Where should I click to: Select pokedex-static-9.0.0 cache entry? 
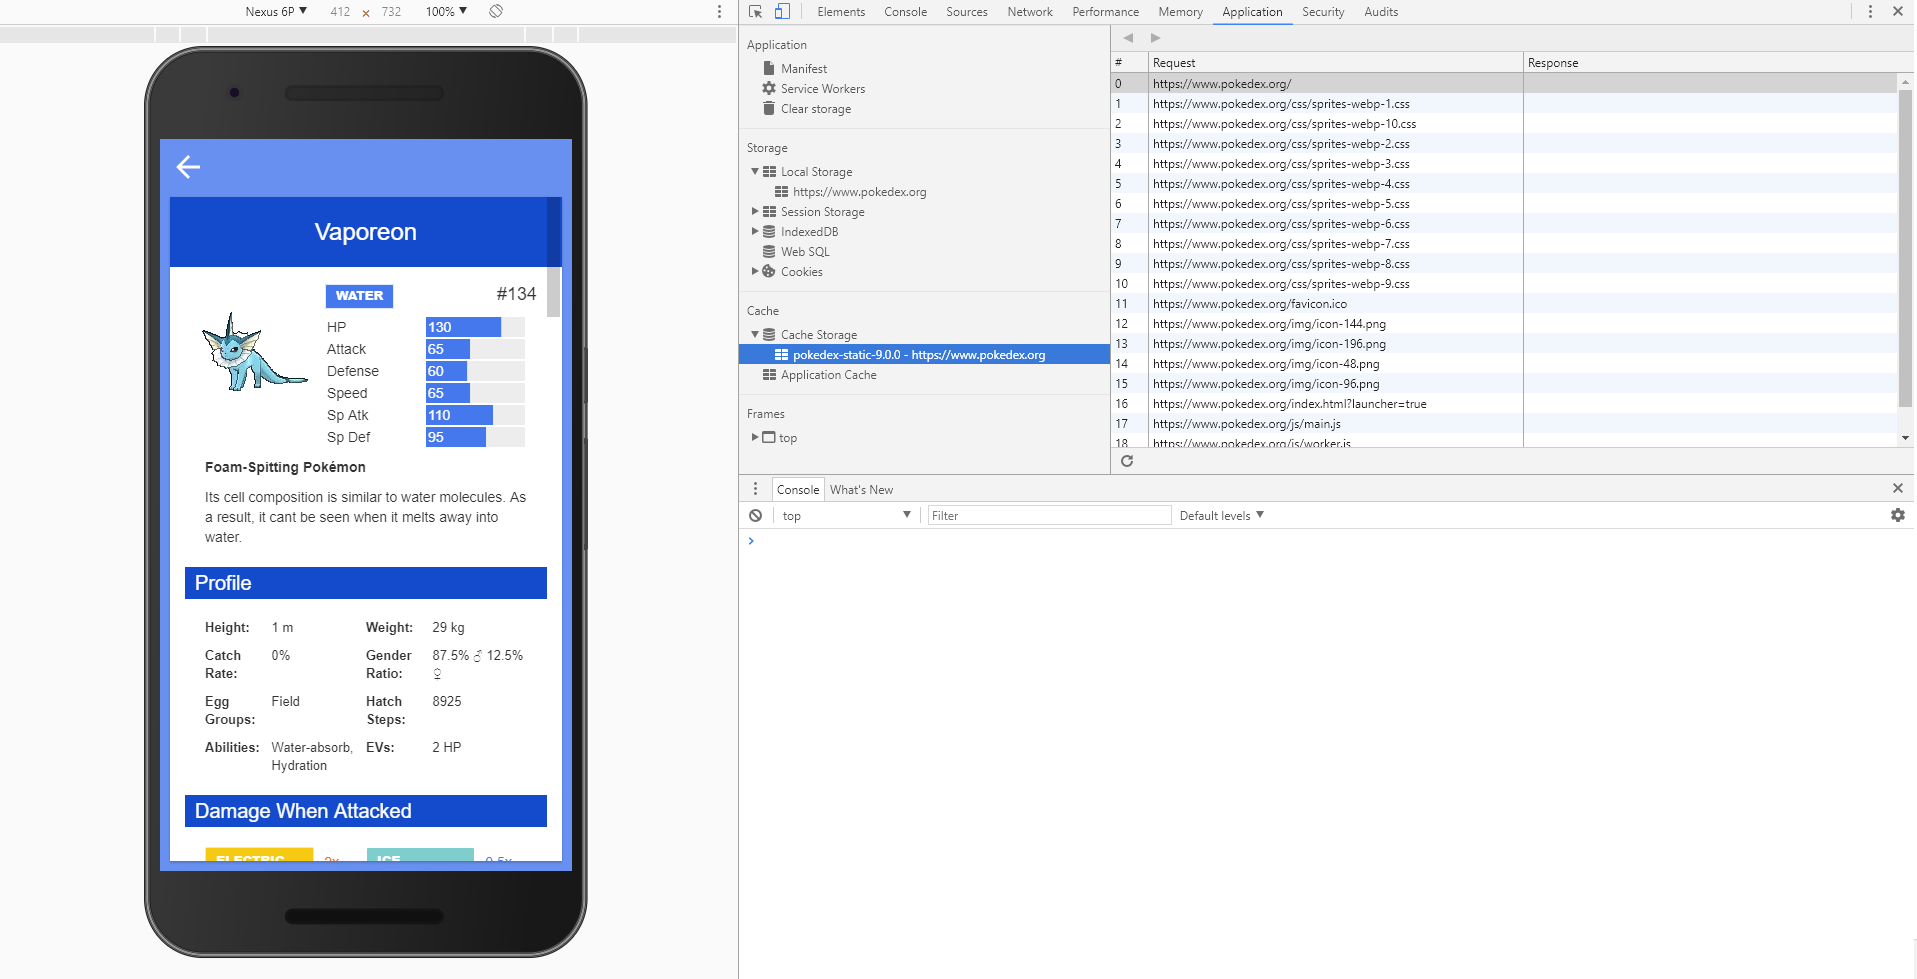924,355
